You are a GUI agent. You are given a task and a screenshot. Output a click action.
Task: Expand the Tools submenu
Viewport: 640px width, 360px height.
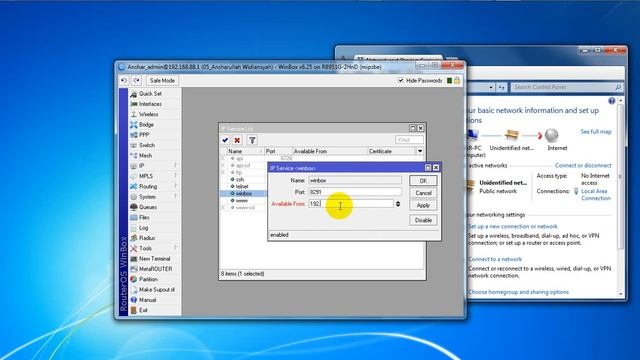click(153, 248)
